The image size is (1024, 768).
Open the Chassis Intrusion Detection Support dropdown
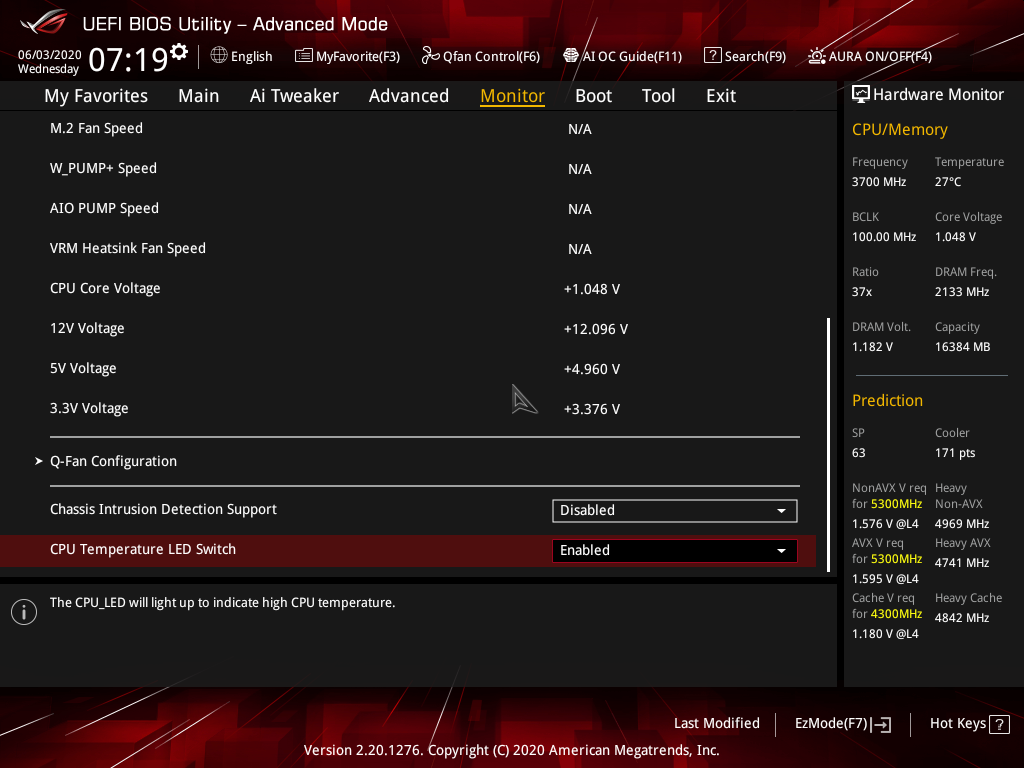click(674, 510)
